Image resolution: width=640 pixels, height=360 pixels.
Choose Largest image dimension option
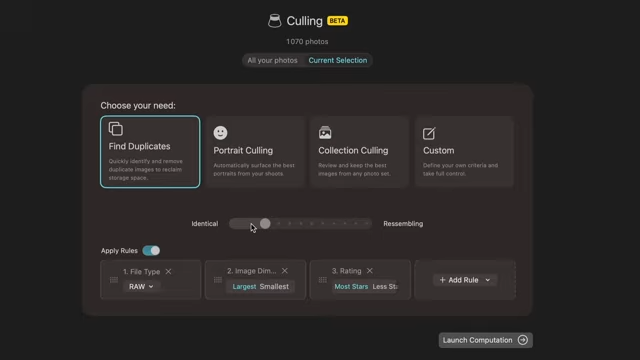point(244,287)
